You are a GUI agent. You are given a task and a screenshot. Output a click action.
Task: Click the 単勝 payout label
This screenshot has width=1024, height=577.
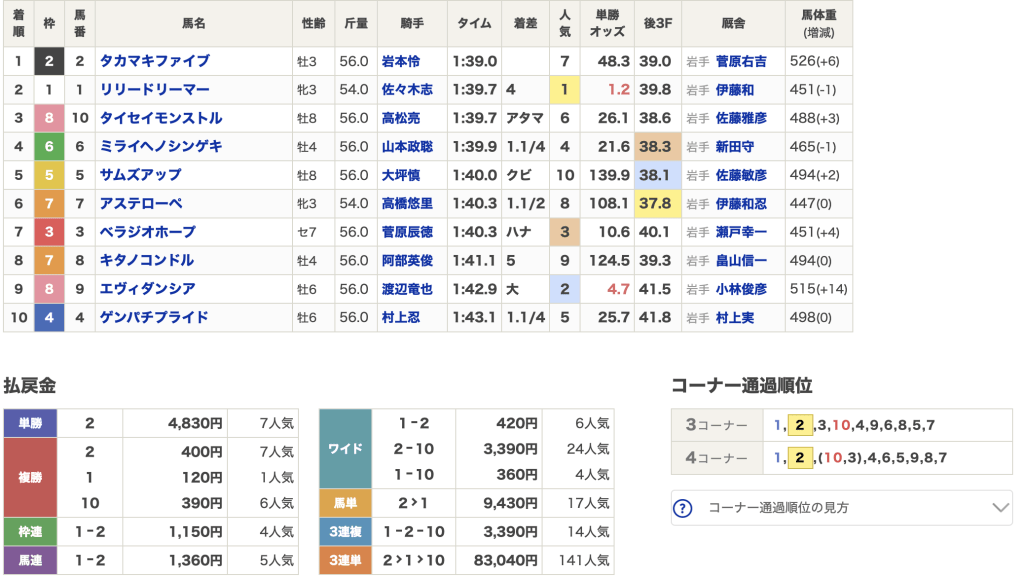(x=30, y=423)
